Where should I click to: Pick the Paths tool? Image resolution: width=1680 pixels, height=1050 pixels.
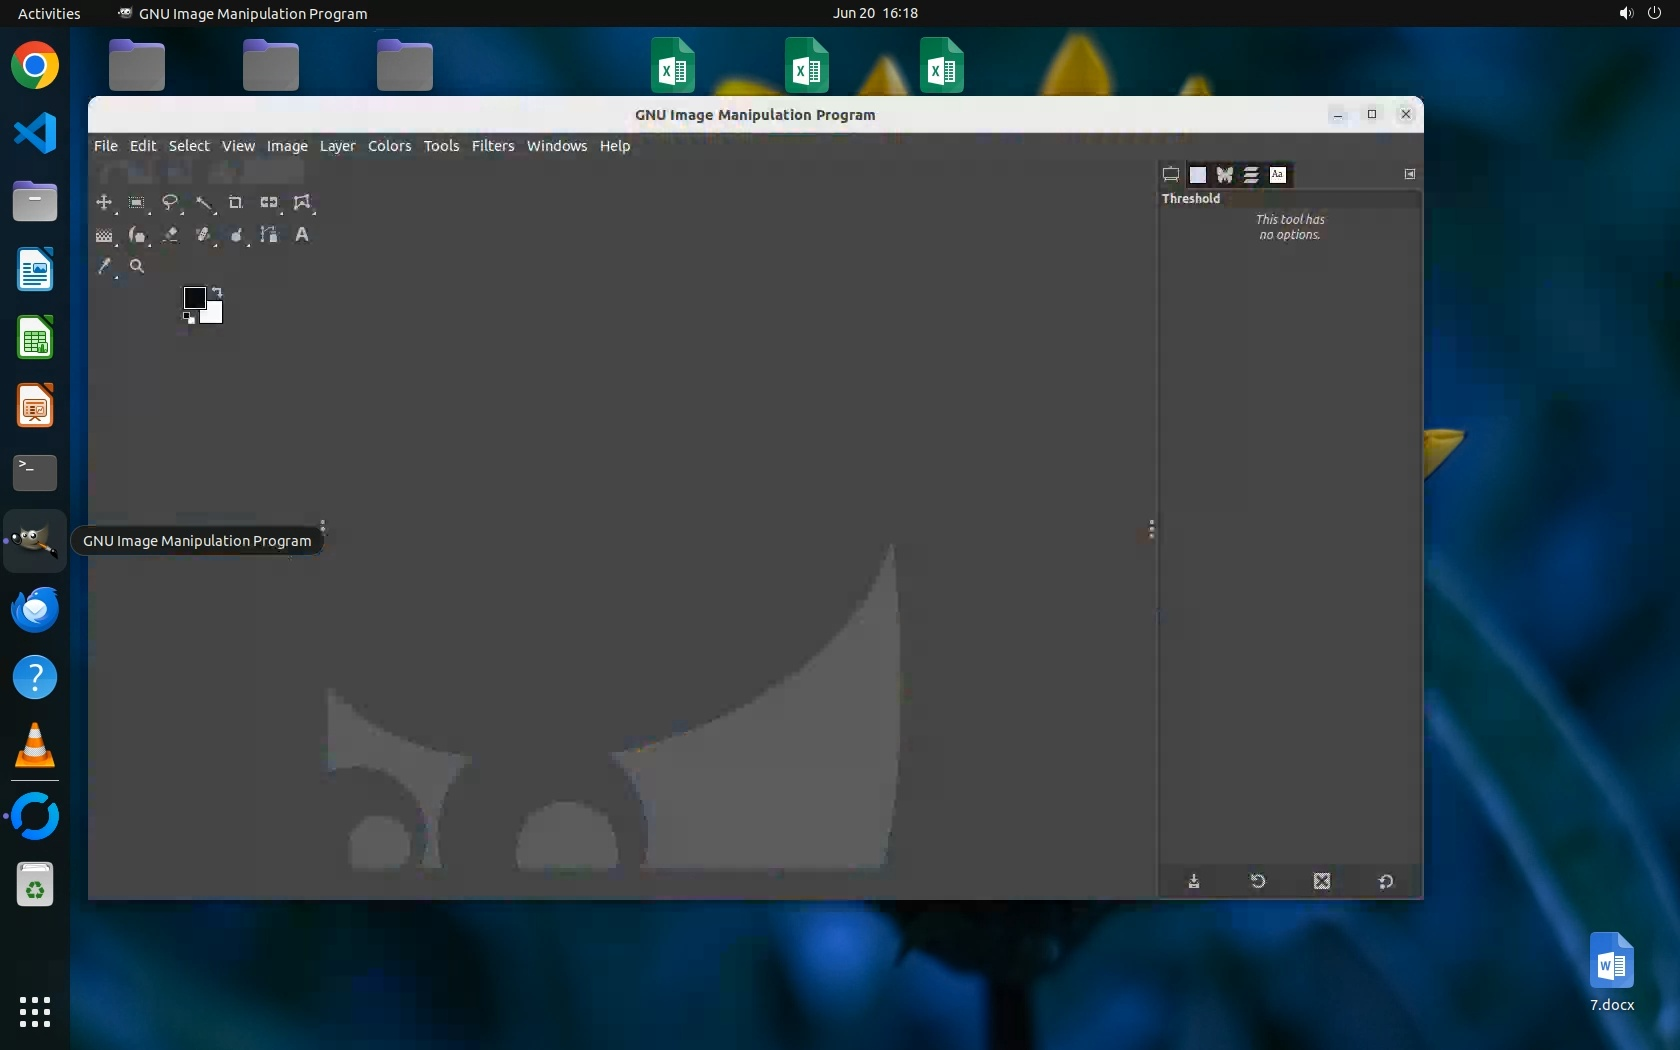pyautogui.click(x=269, y=235)
